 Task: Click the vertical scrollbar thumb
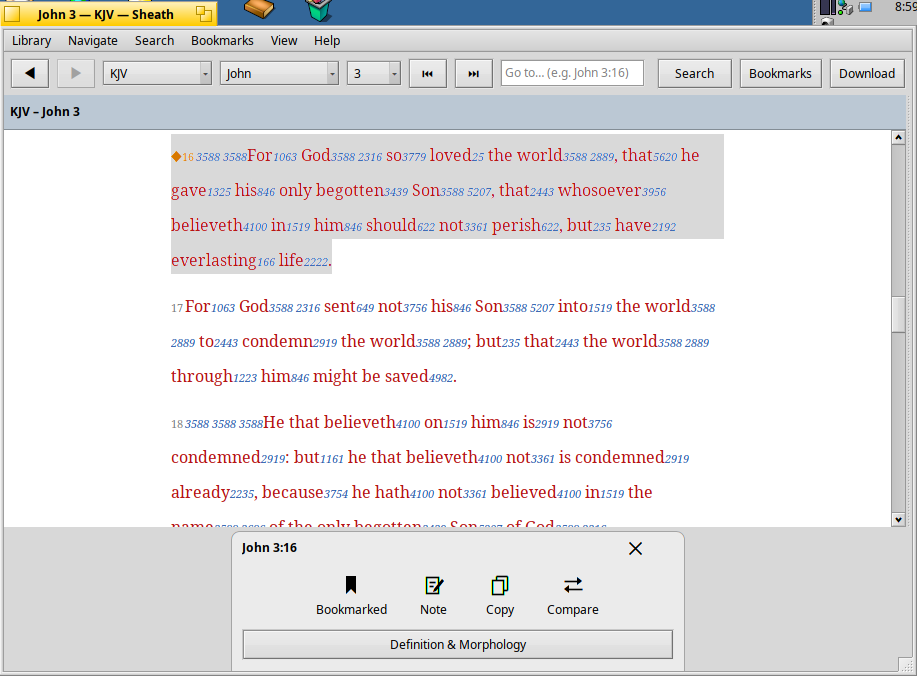tap(898, 315)
